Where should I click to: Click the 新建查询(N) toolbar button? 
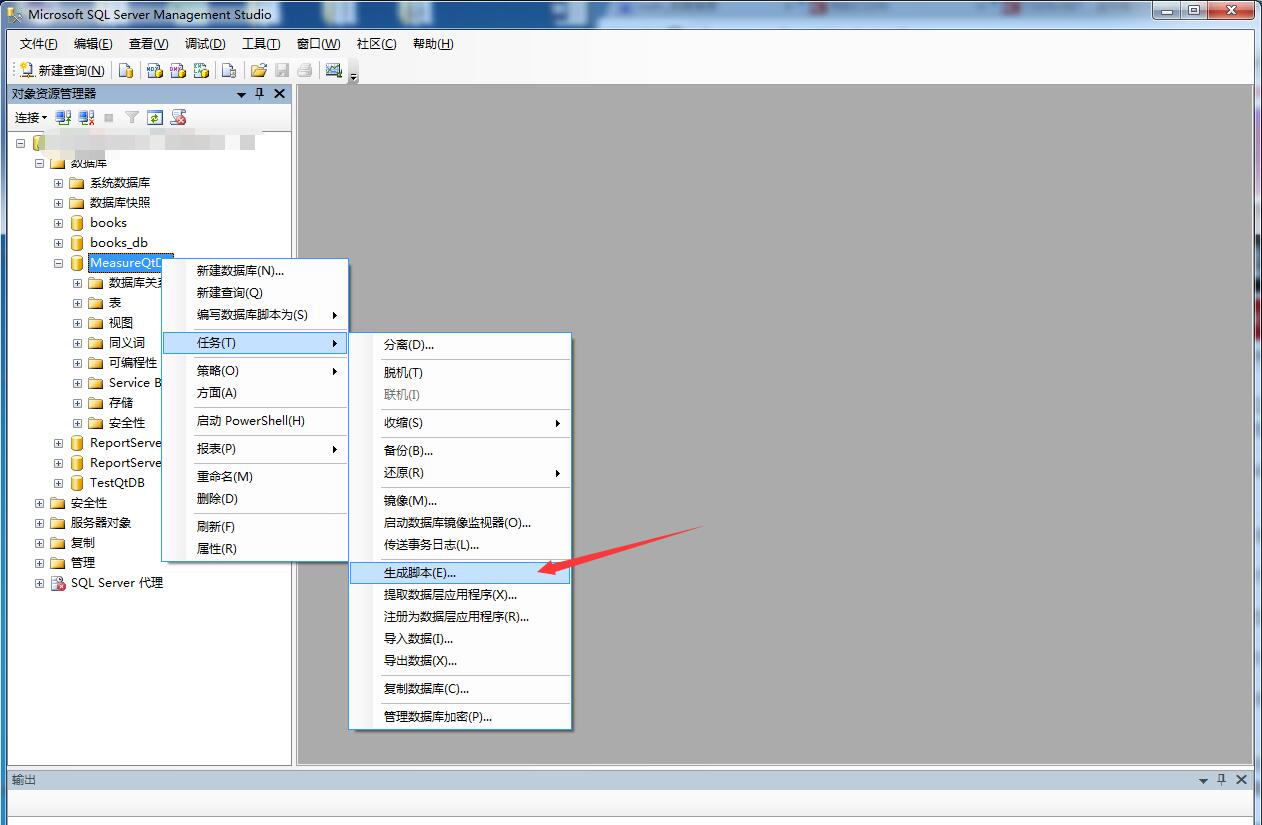click(x=62, y=70)
